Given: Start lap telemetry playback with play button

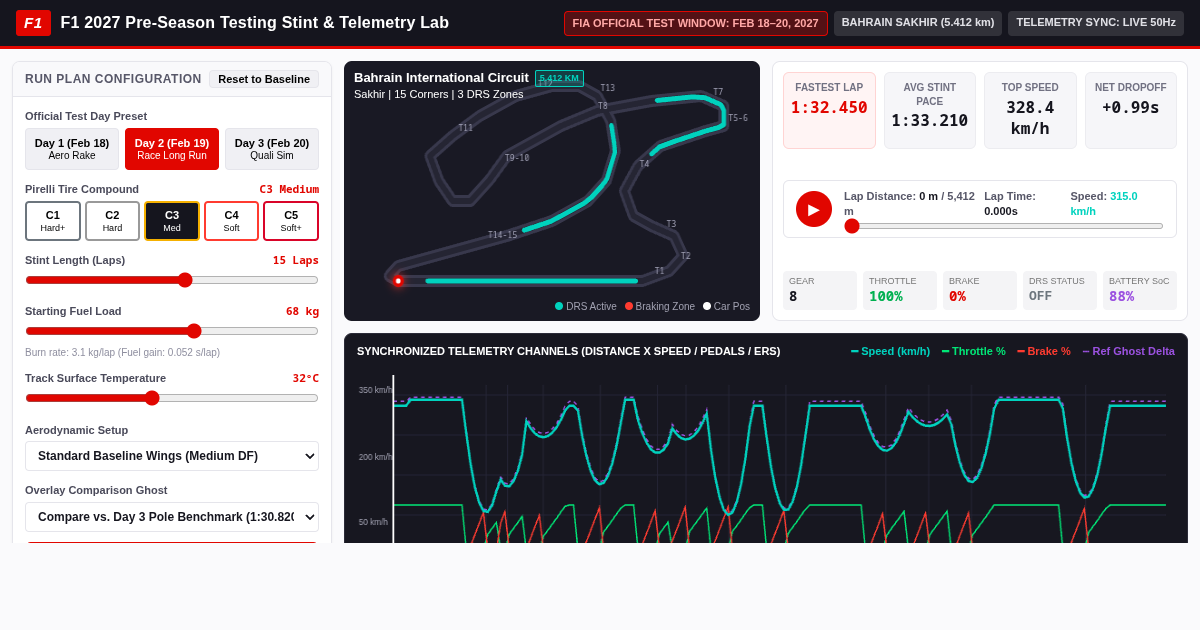Looking at the screenshot, I should pyautogui.click(x=814, y=209).
